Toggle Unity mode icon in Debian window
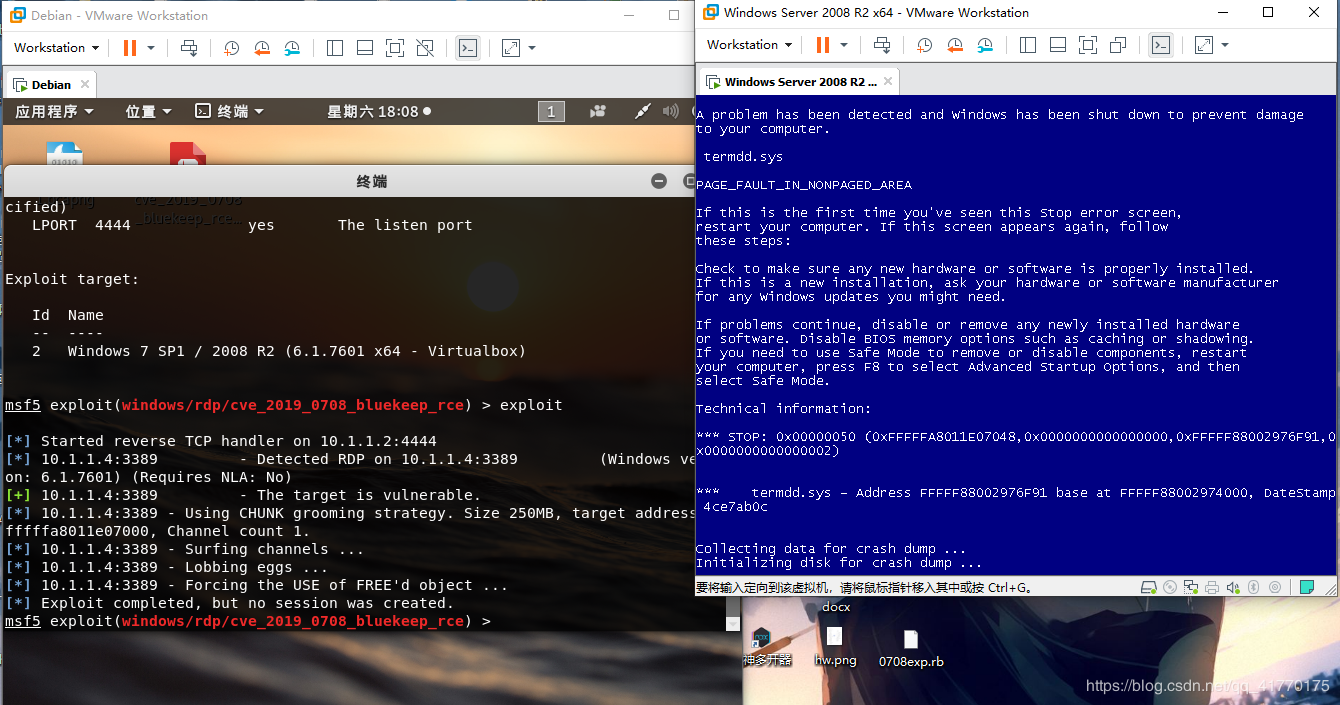1340x705 pixels. tap(425, 47)
